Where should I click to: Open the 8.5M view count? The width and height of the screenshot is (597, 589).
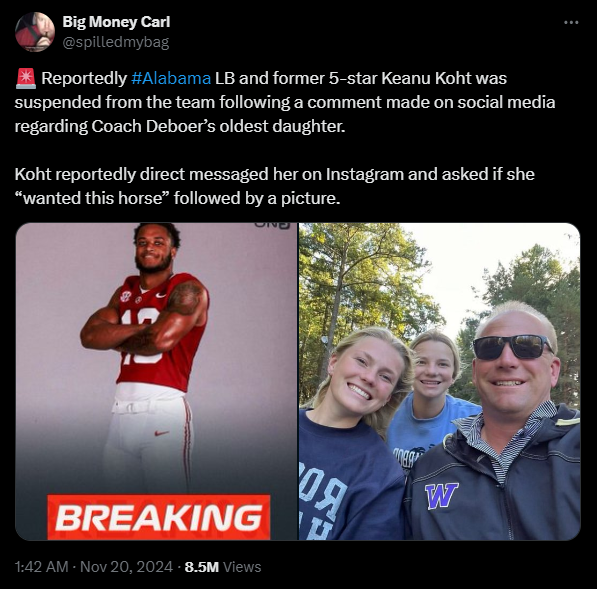pos(202,567)
